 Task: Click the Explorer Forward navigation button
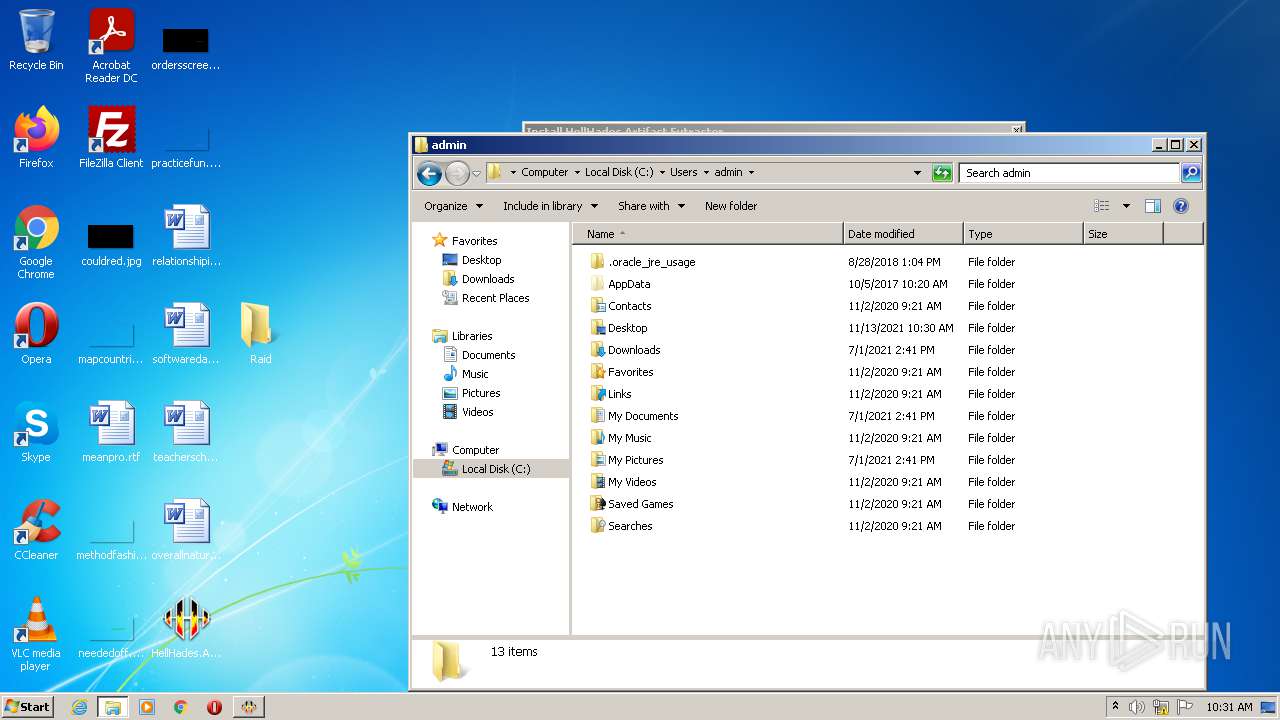click(x=457, y=173)
